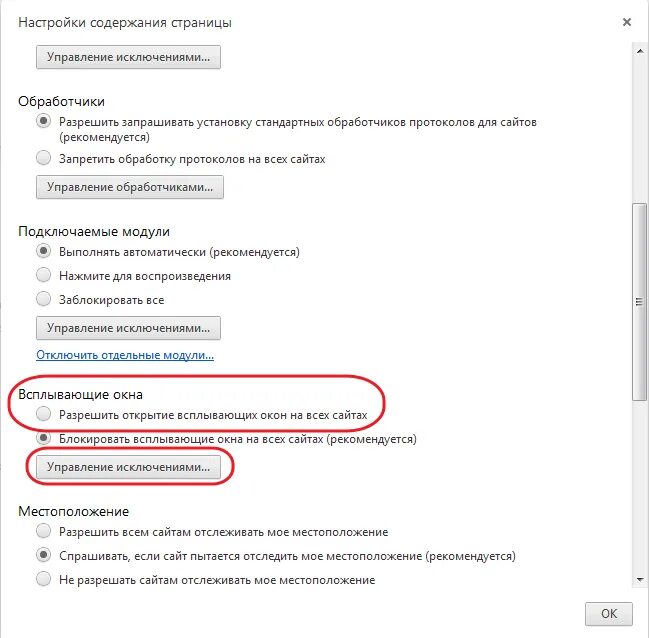Choose 'Нажмите для воспроизведения' radio option
The width and height of the screenshot is (649, 638).
click(x=43, y=275)
